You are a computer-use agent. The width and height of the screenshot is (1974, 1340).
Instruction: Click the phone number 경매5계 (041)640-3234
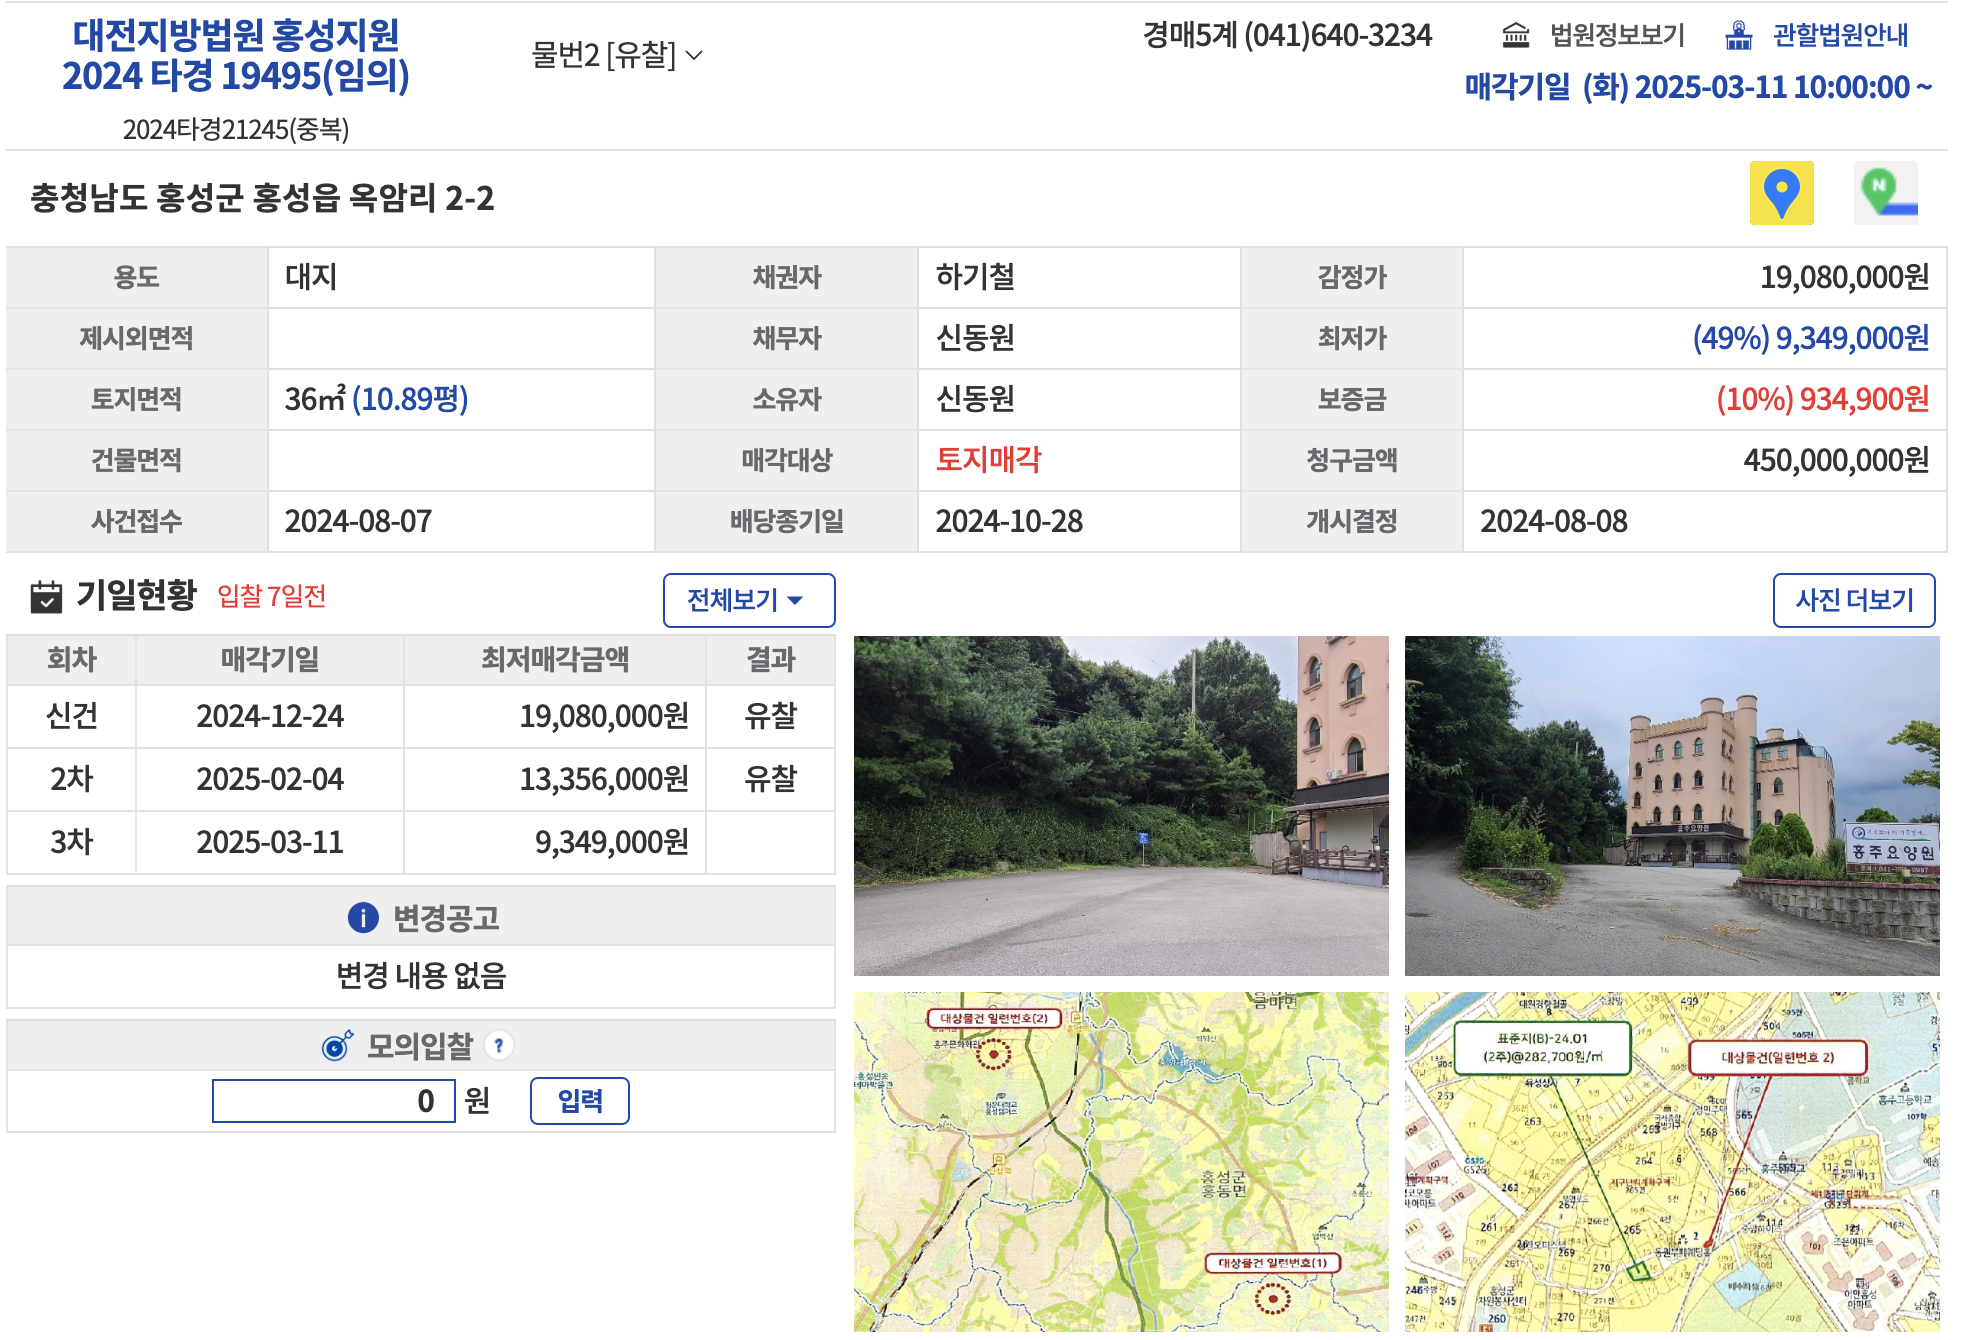(1287, 36)
